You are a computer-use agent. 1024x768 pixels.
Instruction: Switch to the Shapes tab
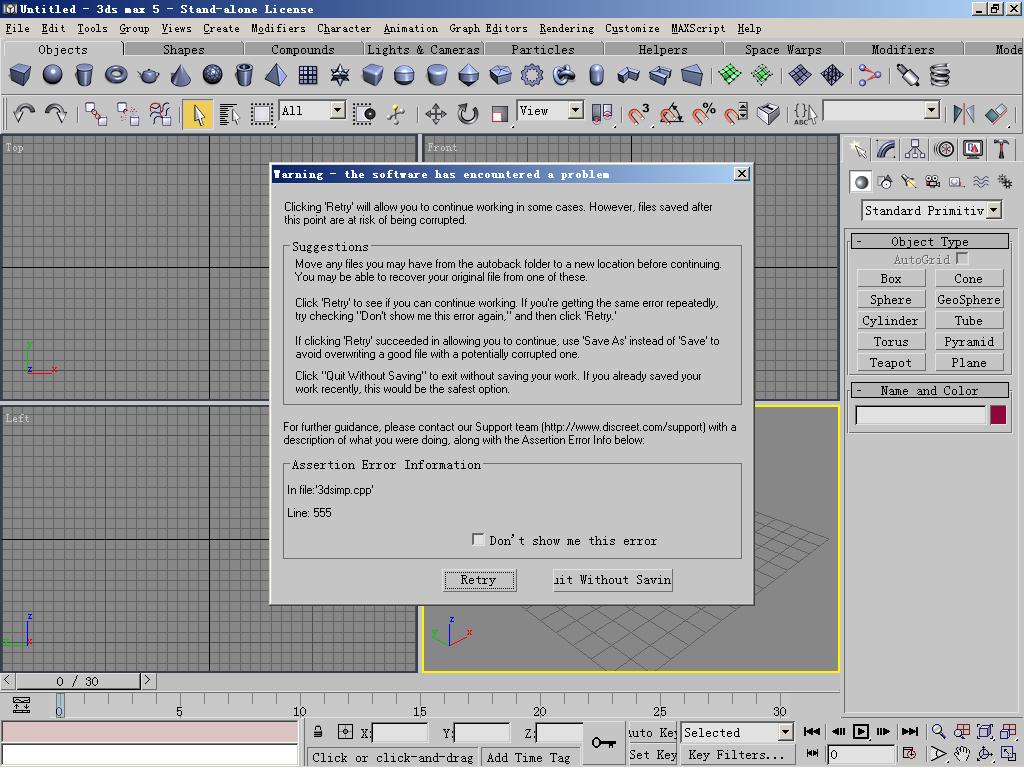click(x=184, y=50)
